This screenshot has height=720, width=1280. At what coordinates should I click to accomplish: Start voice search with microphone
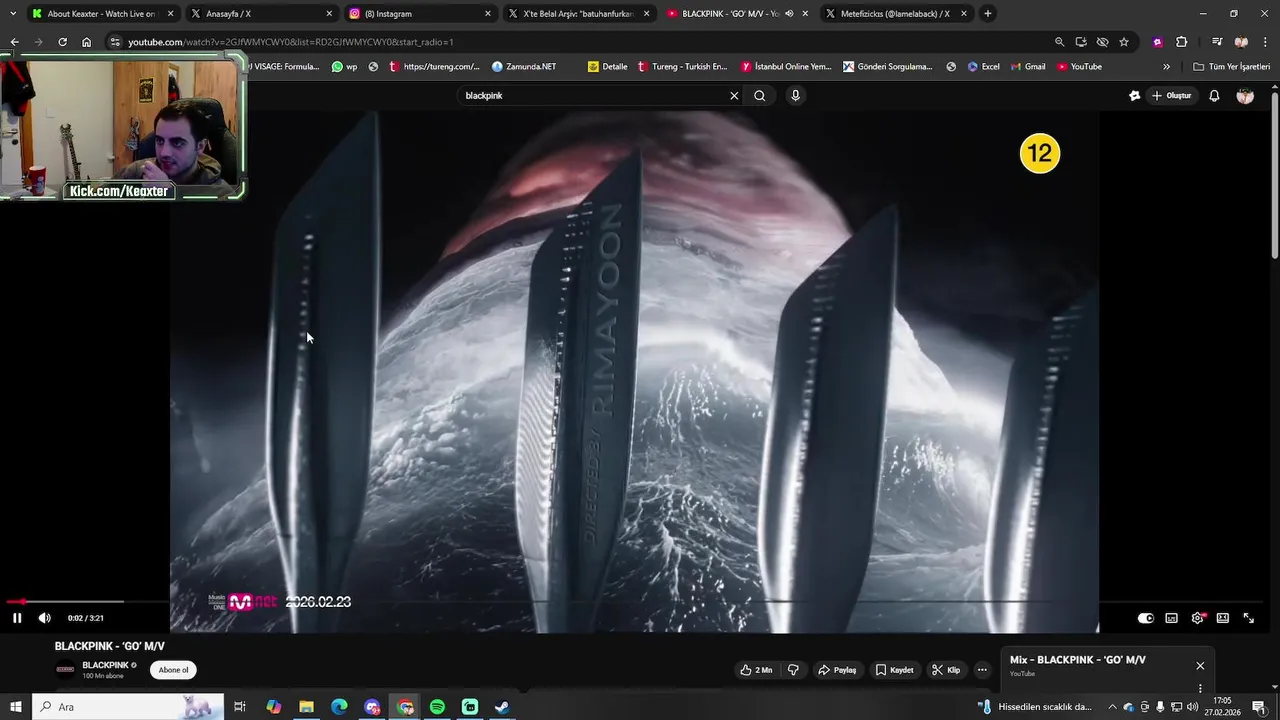coord(795,96)
